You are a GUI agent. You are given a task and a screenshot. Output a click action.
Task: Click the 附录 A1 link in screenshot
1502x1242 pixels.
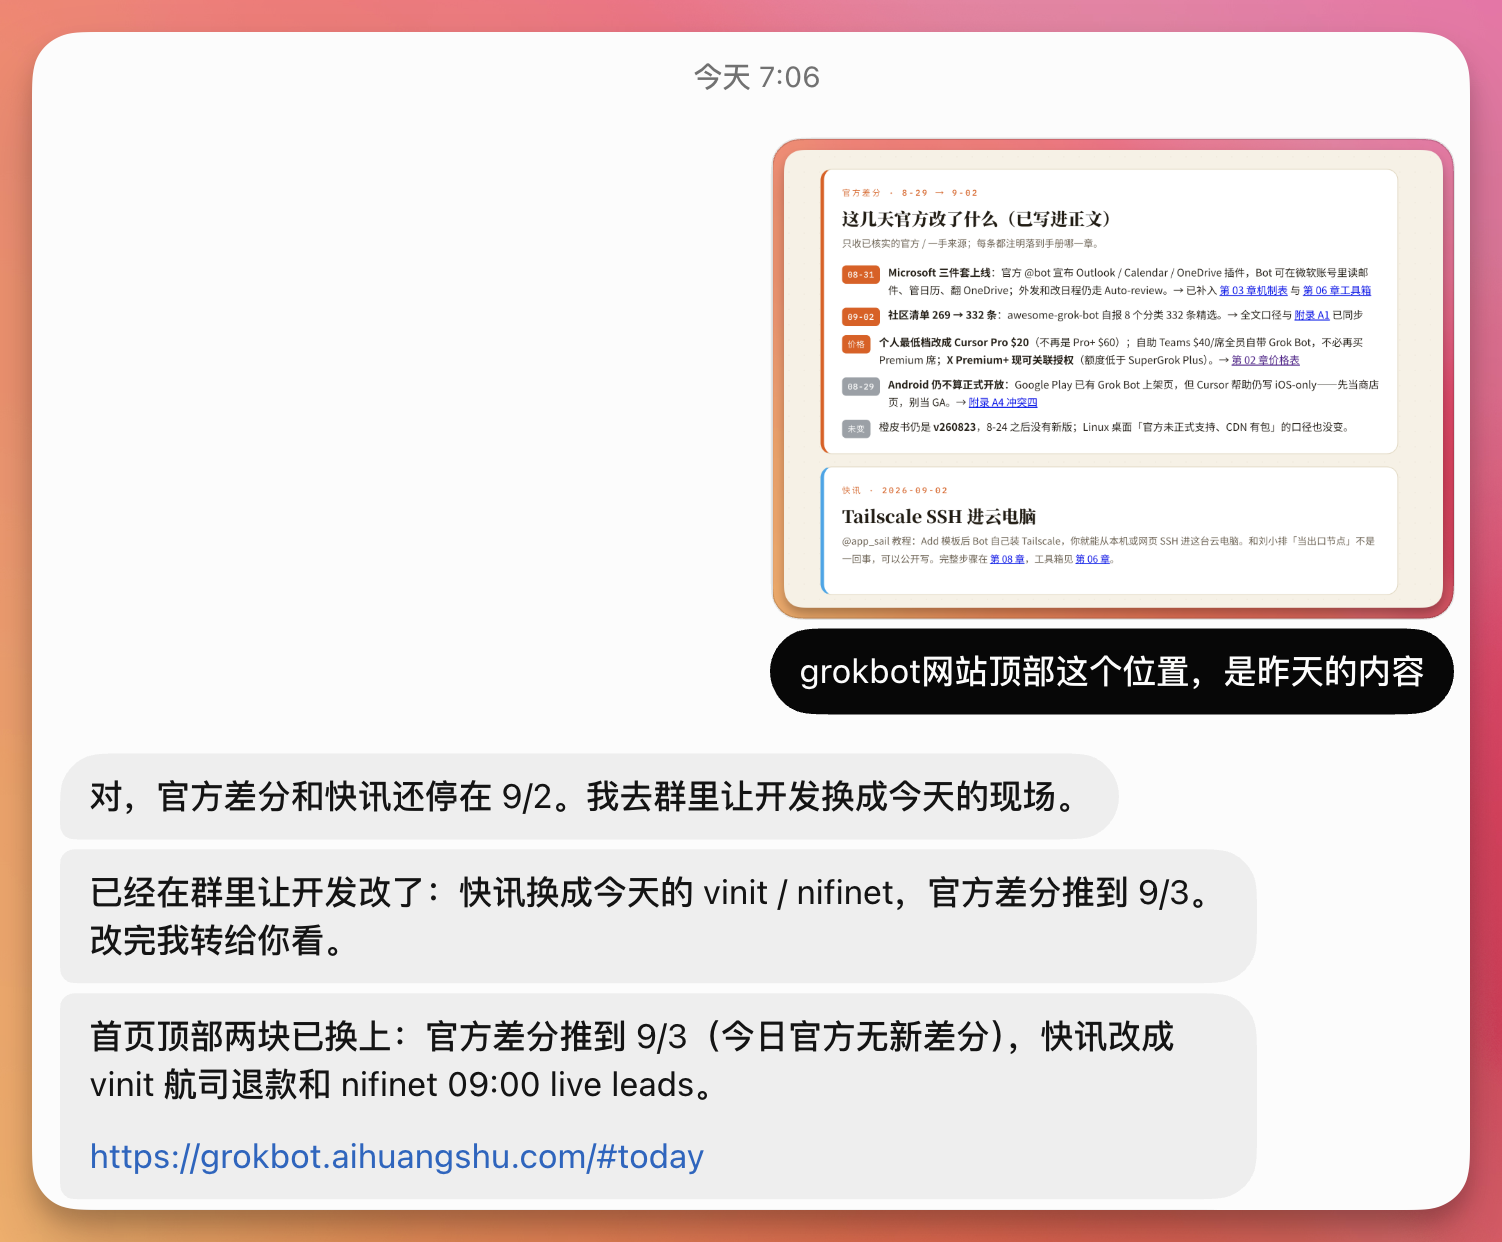click(x=1311, y=315)
